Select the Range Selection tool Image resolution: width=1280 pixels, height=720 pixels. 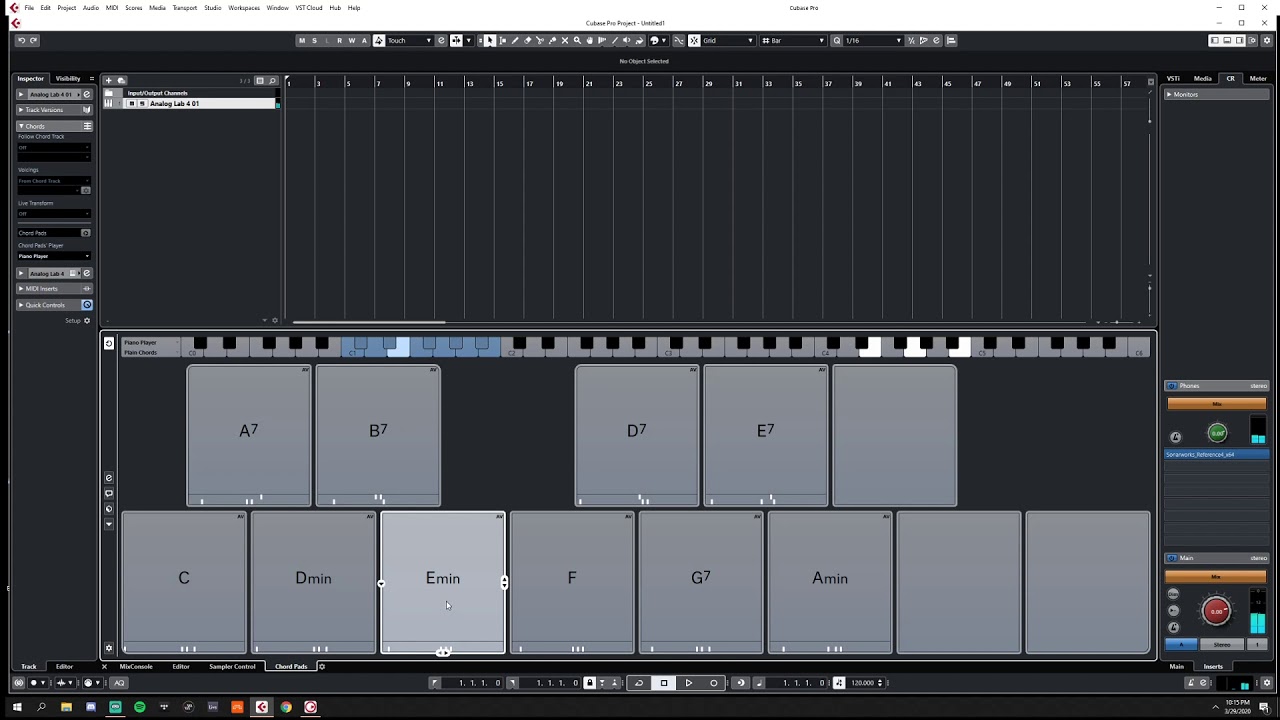[x=502, y=40]
